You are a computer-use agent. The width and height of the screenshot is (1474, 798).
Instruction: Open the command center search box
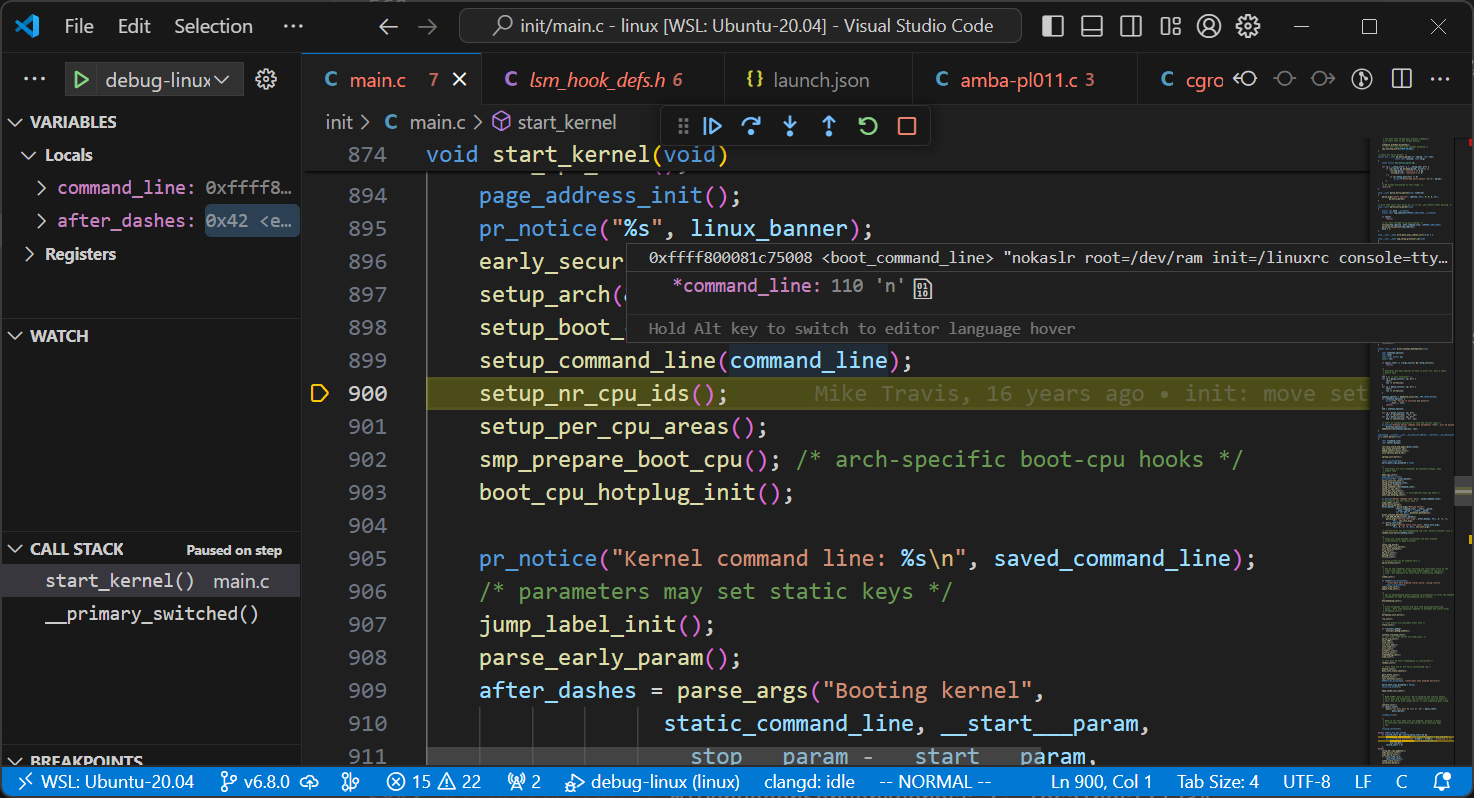click(741, 27)
